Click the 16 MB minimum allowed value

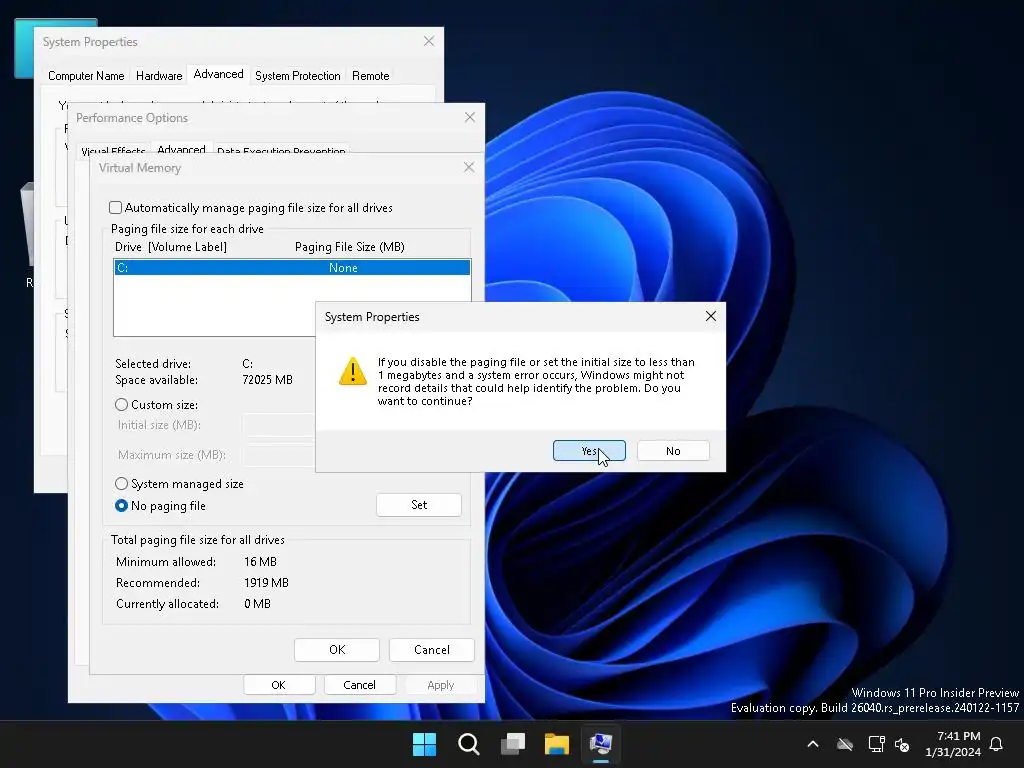click(x=260, y=562)
